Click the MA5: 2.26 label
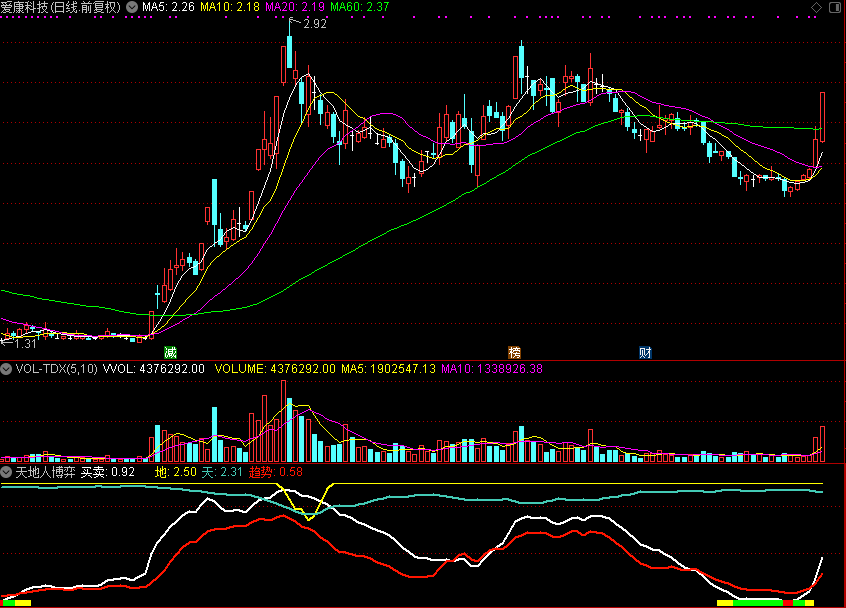Screen dimensions: 846x608 [168, 7]
